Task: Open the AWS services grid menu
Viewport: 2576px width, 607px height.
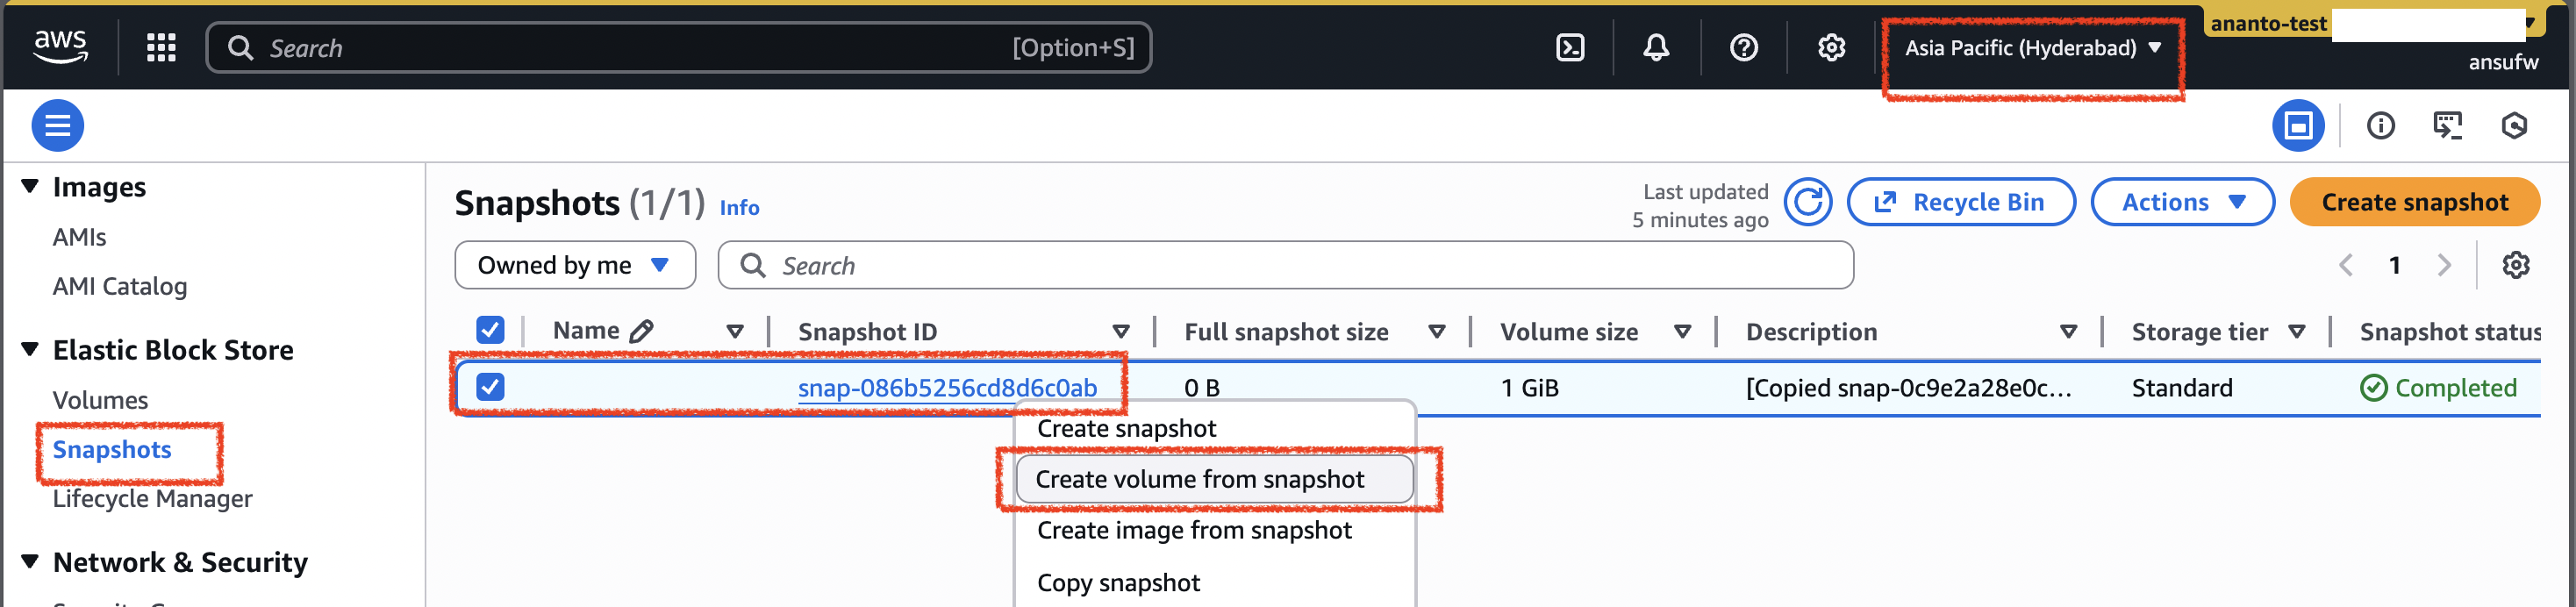Action: click(160, 47)
